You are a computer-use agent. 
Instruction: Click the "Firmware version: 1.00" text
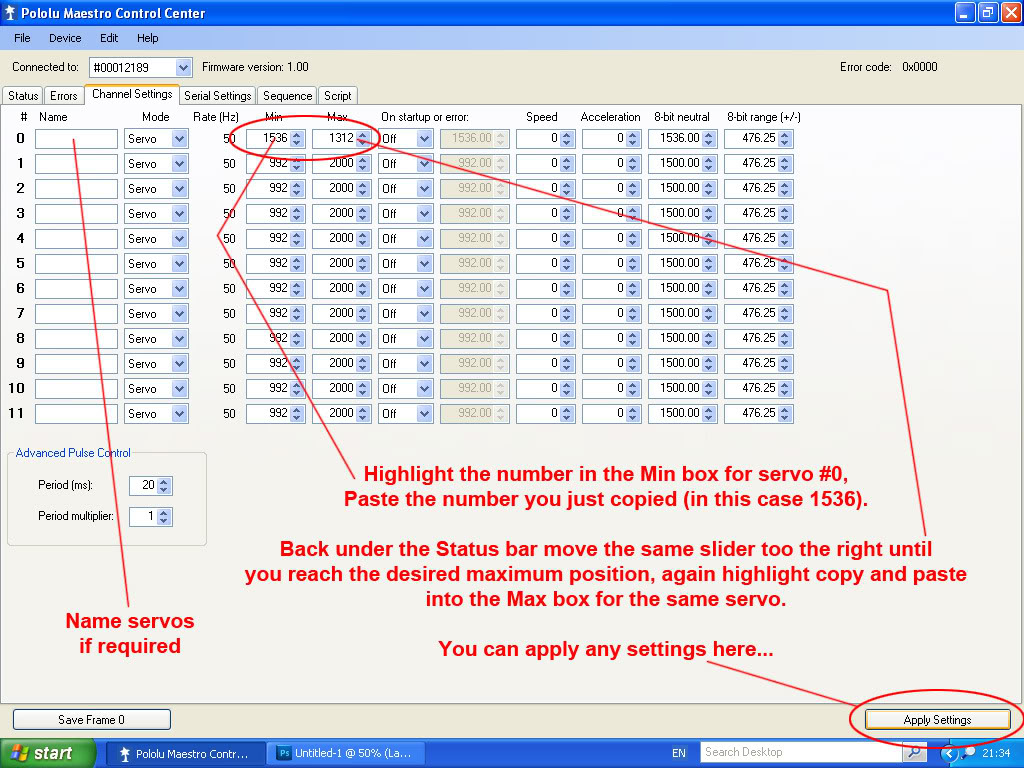255,67
